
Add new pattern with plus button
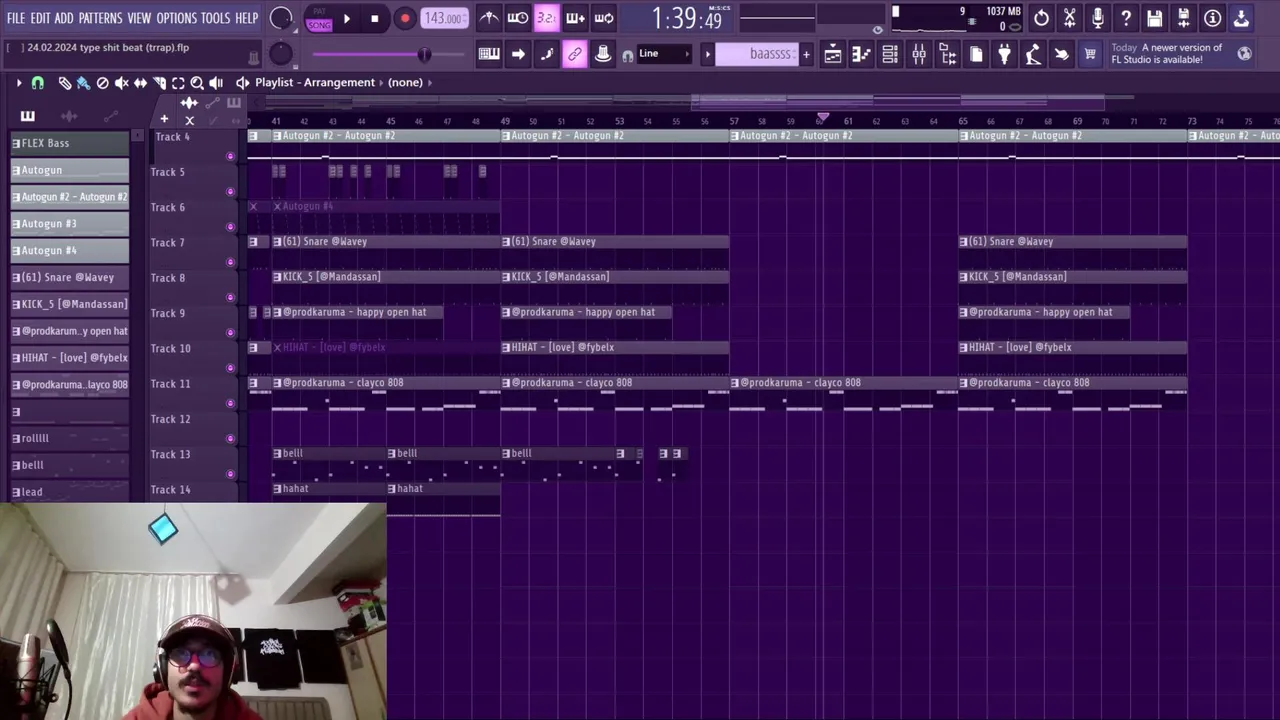(x=806, y=54)
